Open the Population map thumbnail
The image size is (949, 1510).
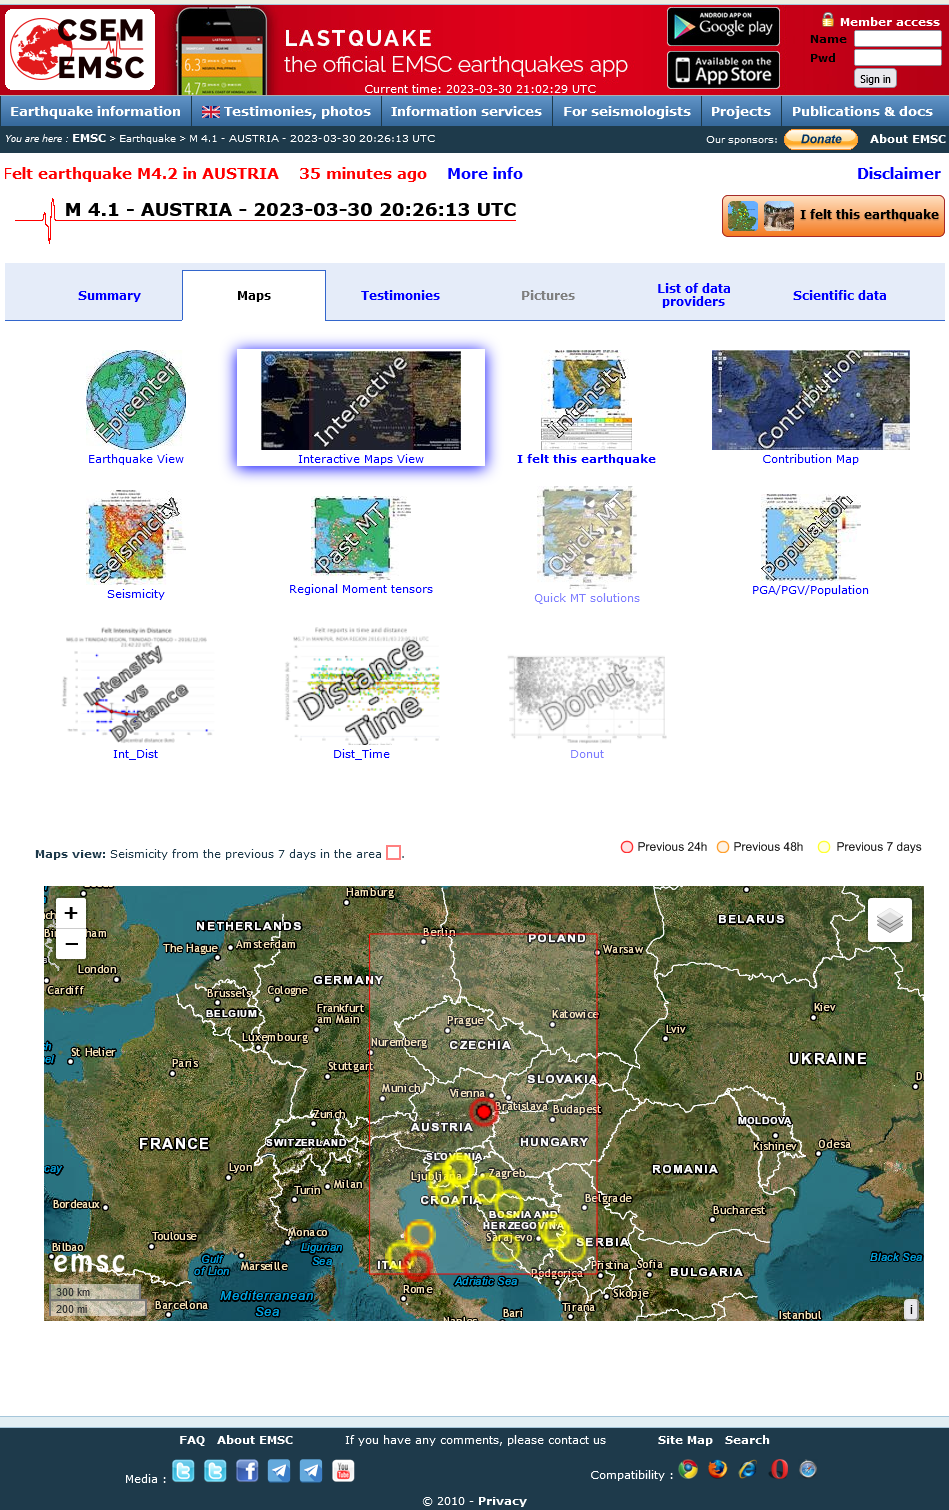coord(811,537)
